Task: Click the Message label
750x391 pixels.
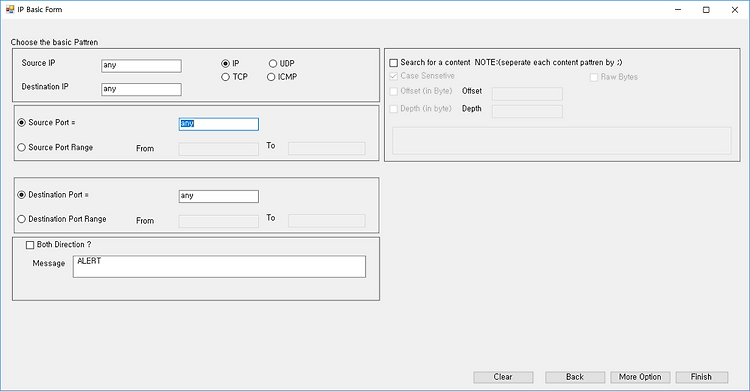Action: [49, 263]
